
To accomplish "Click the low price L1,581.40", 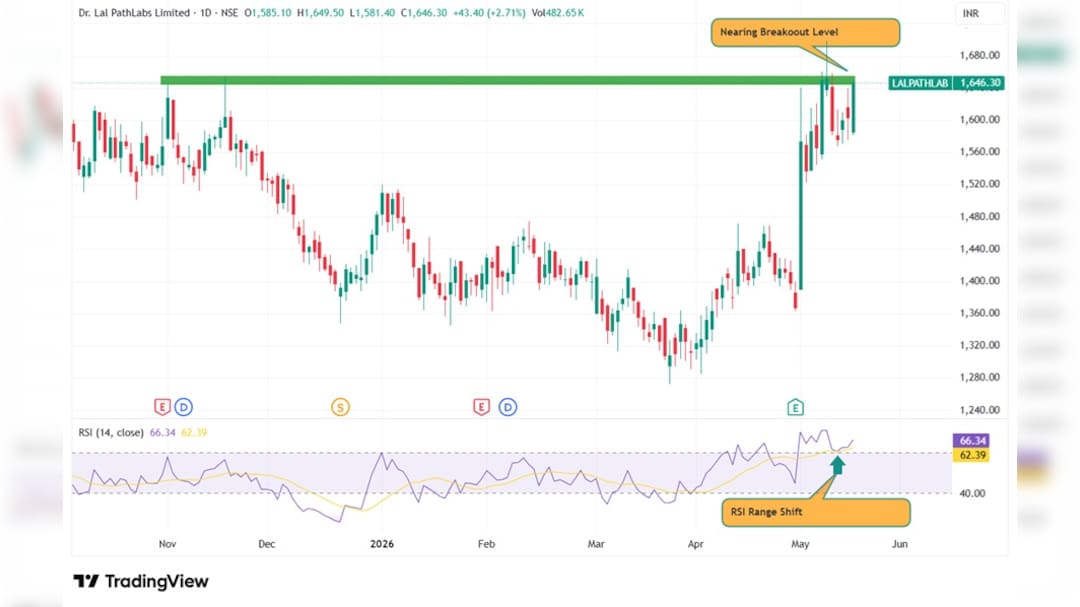I will coord(372,12).
